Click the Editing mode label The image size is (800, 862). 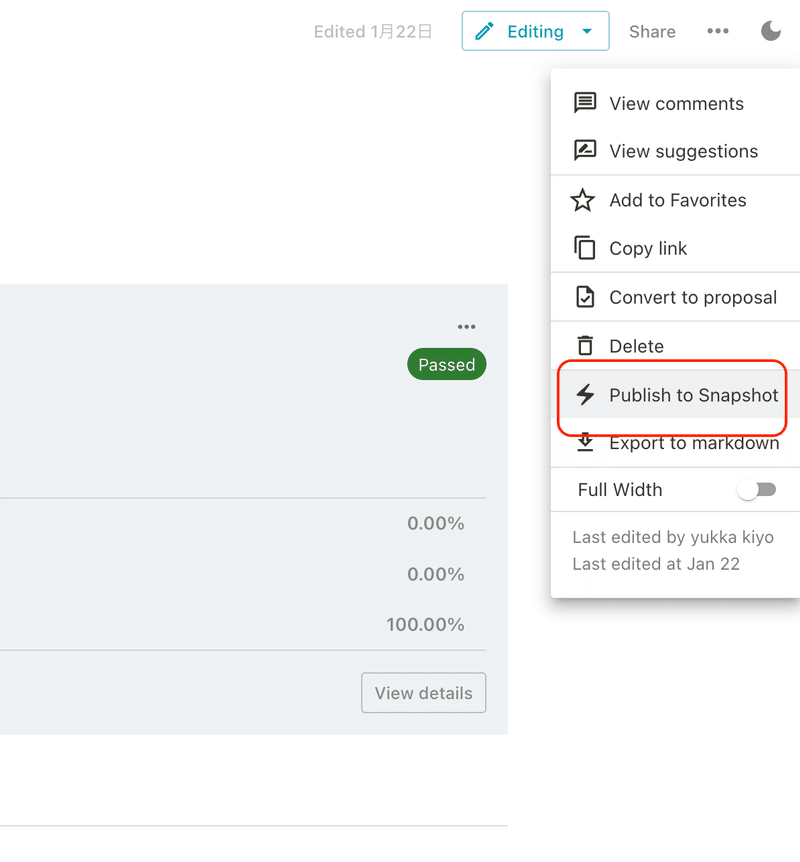point(535,32)
